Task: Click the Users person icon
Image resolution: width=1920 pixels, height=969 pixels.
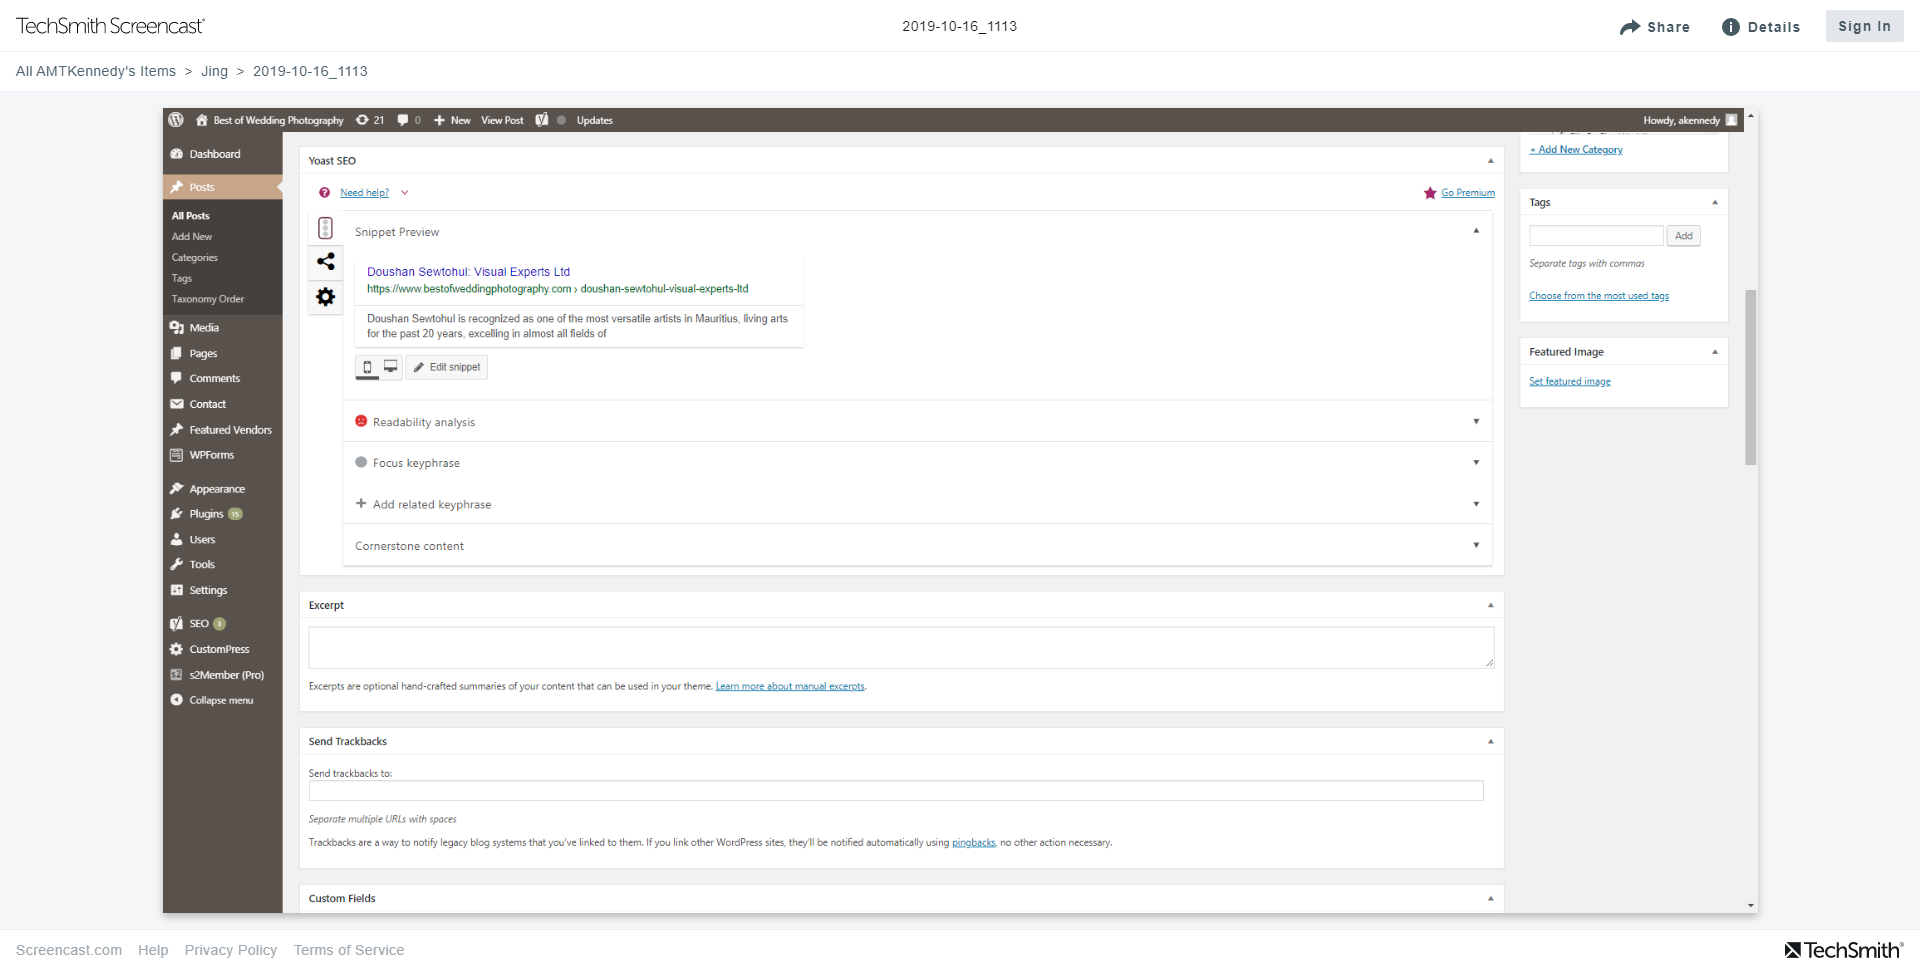Action: 177,539
